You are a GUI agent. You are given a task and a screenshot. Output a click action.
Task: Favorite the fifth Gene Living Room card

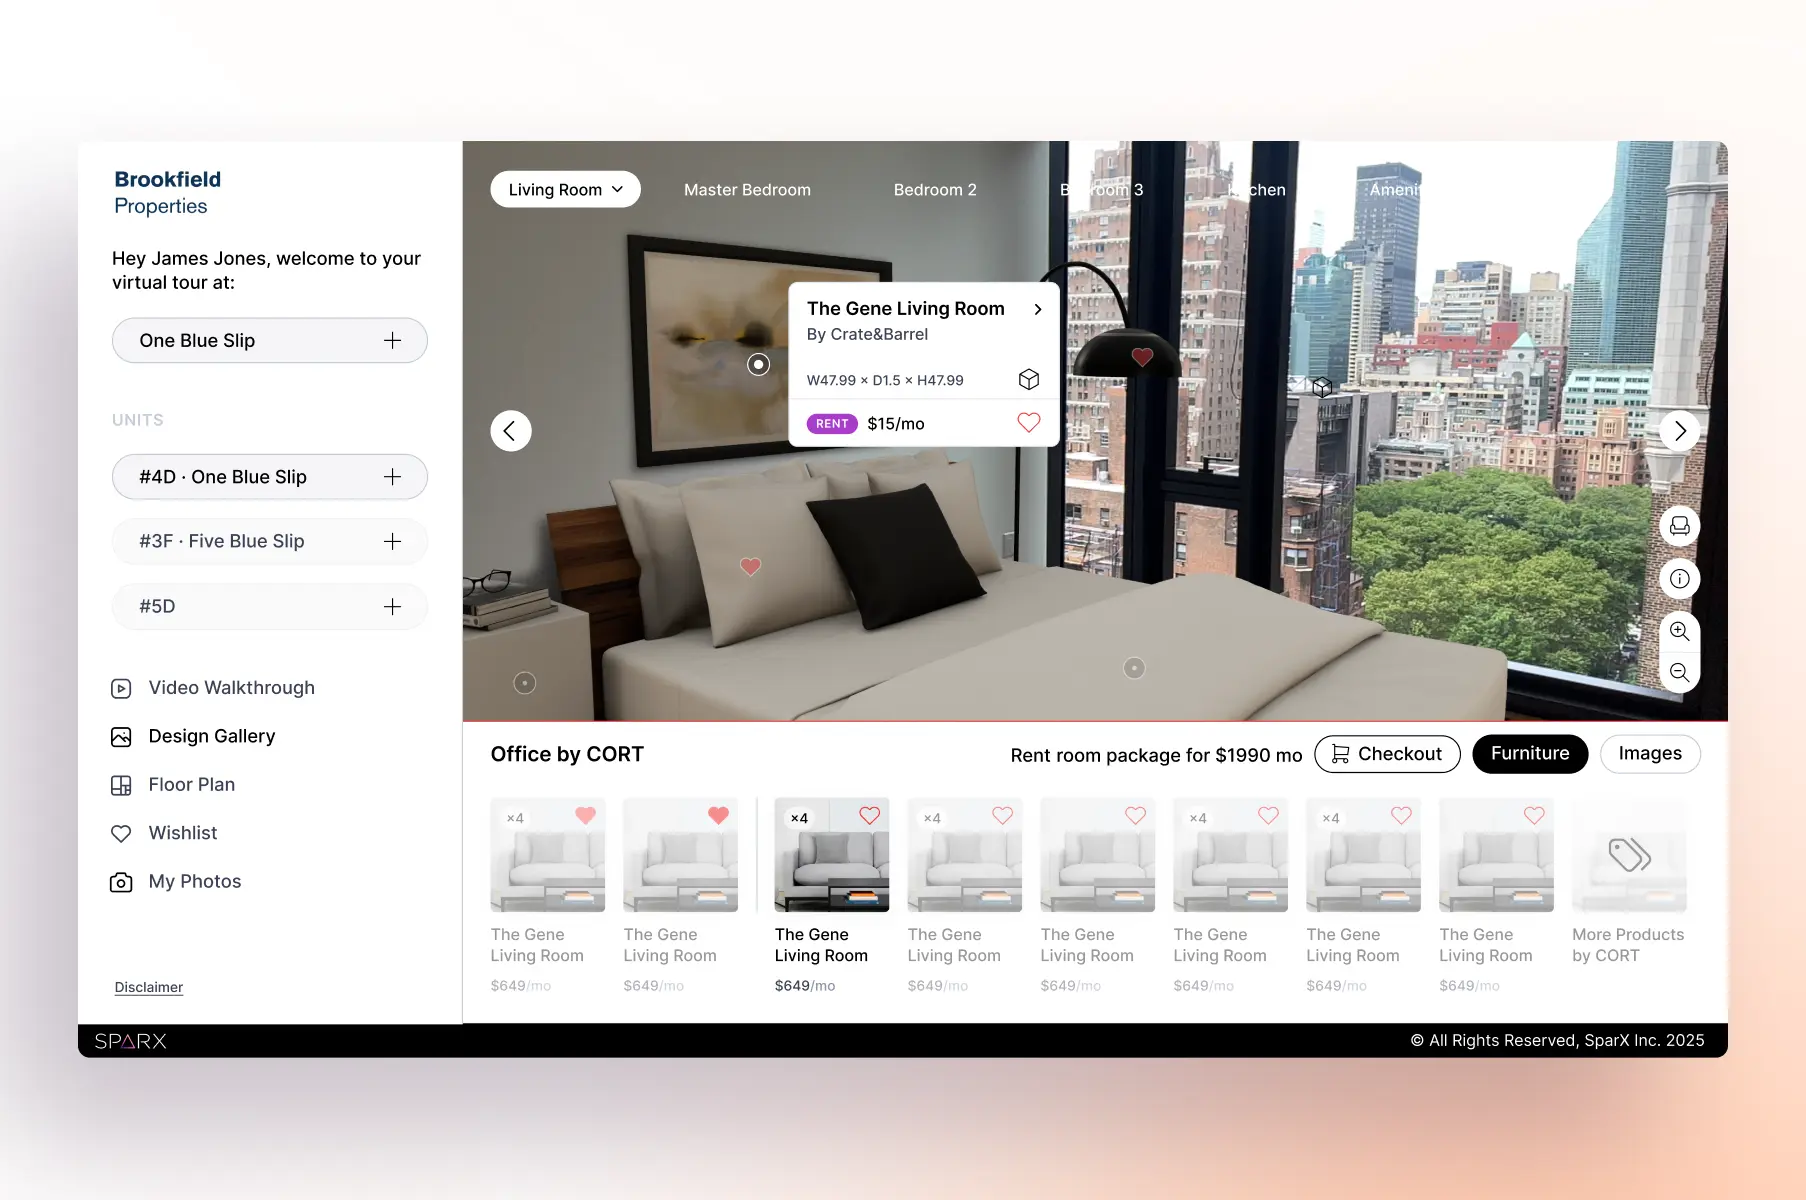pyautogui.click(x=1136, y=815)
